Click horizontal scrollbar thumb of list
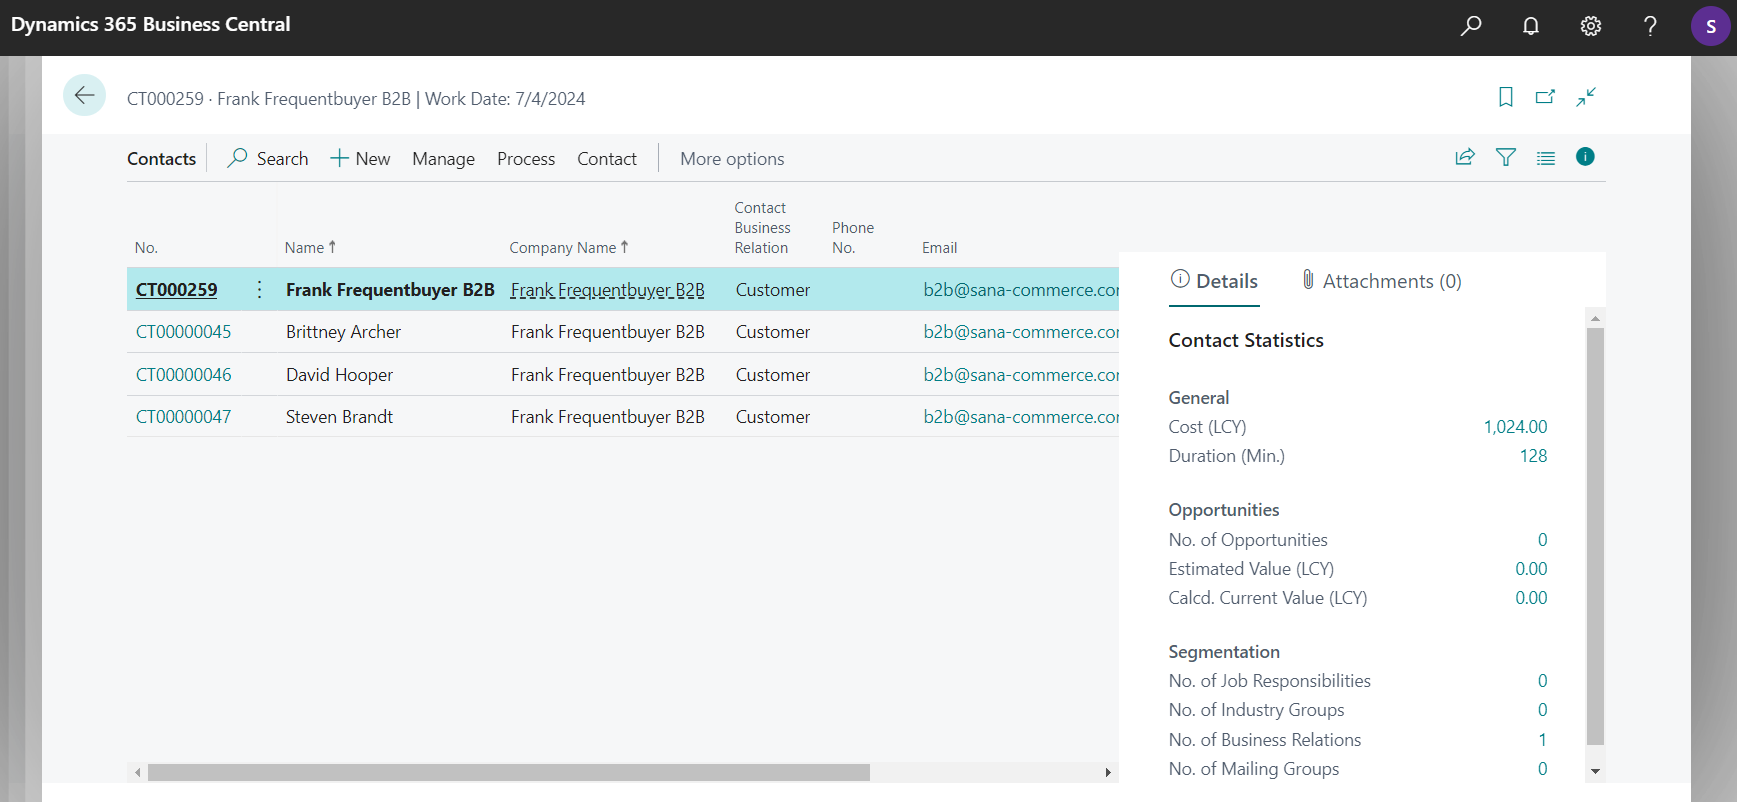This screenshot has width=1737, height=802. point(508,772)
